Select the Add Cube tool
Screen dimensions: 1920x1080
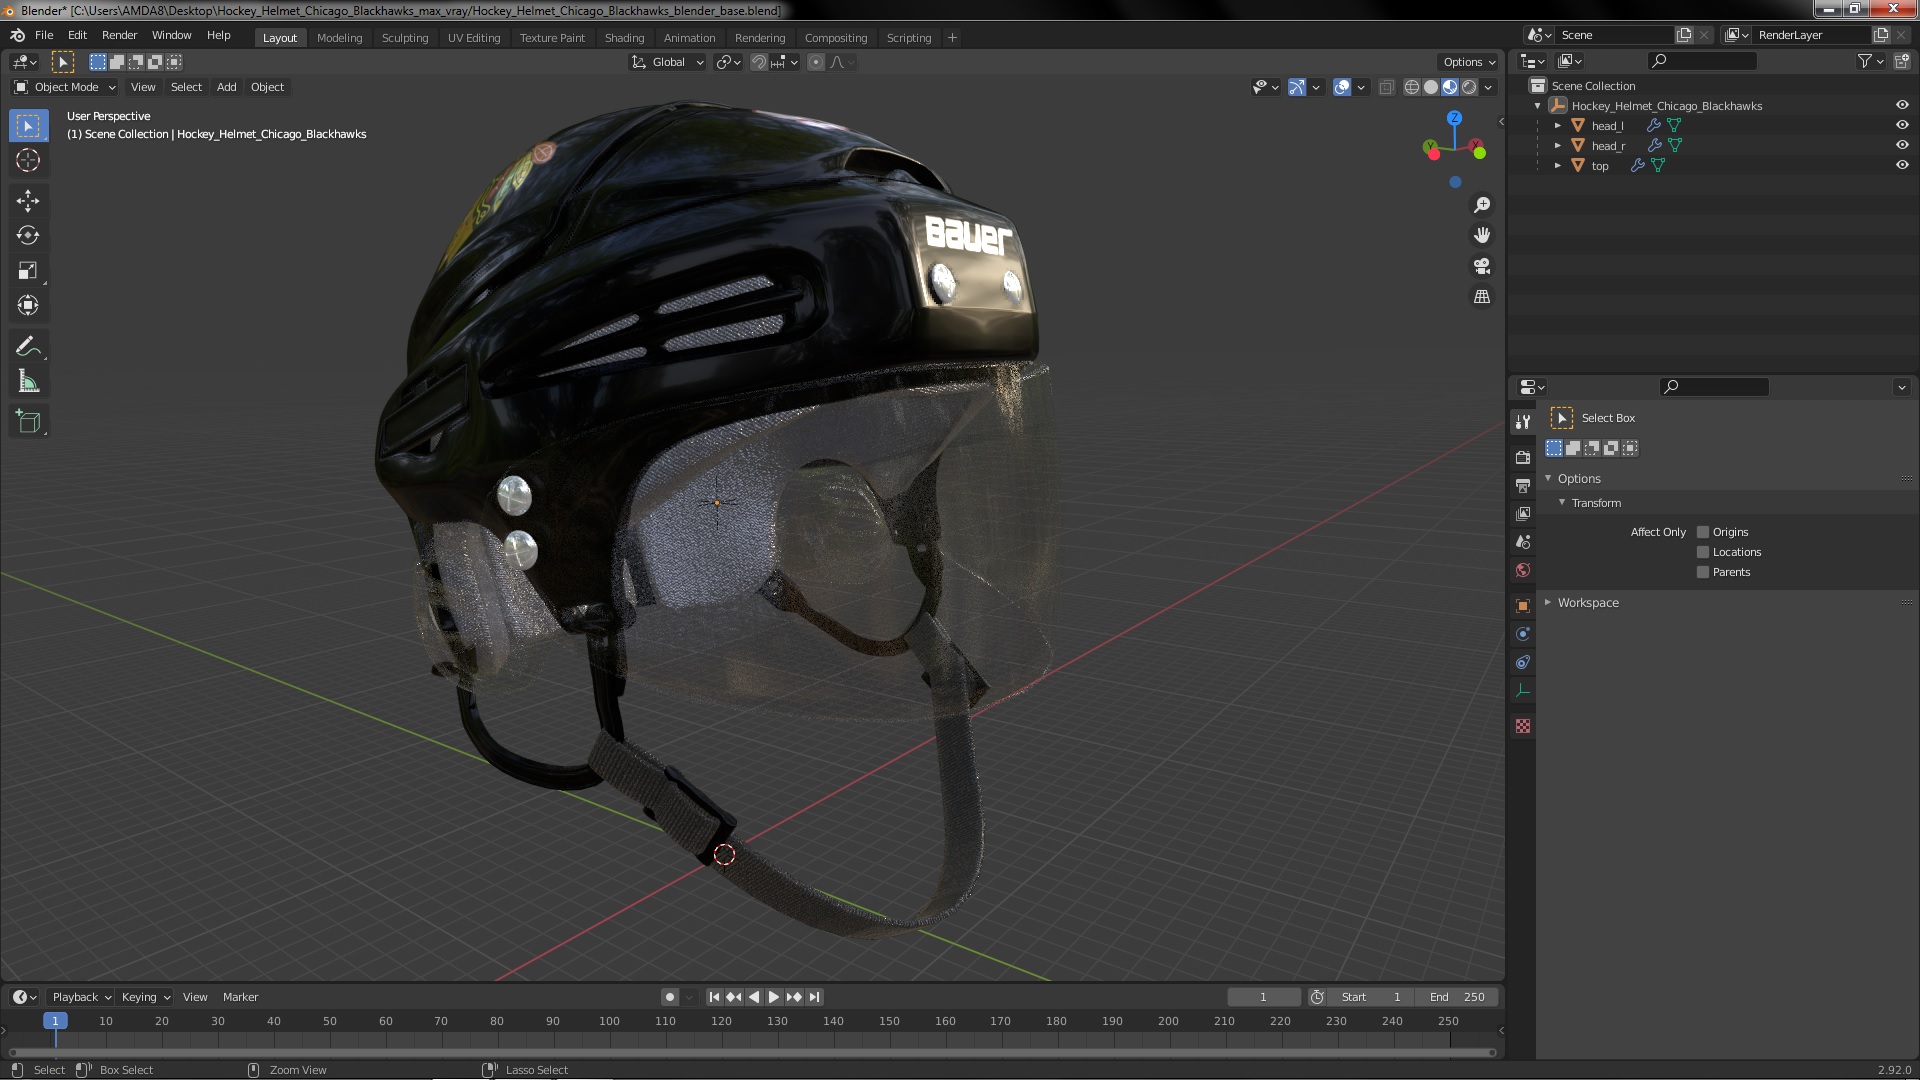28,422
